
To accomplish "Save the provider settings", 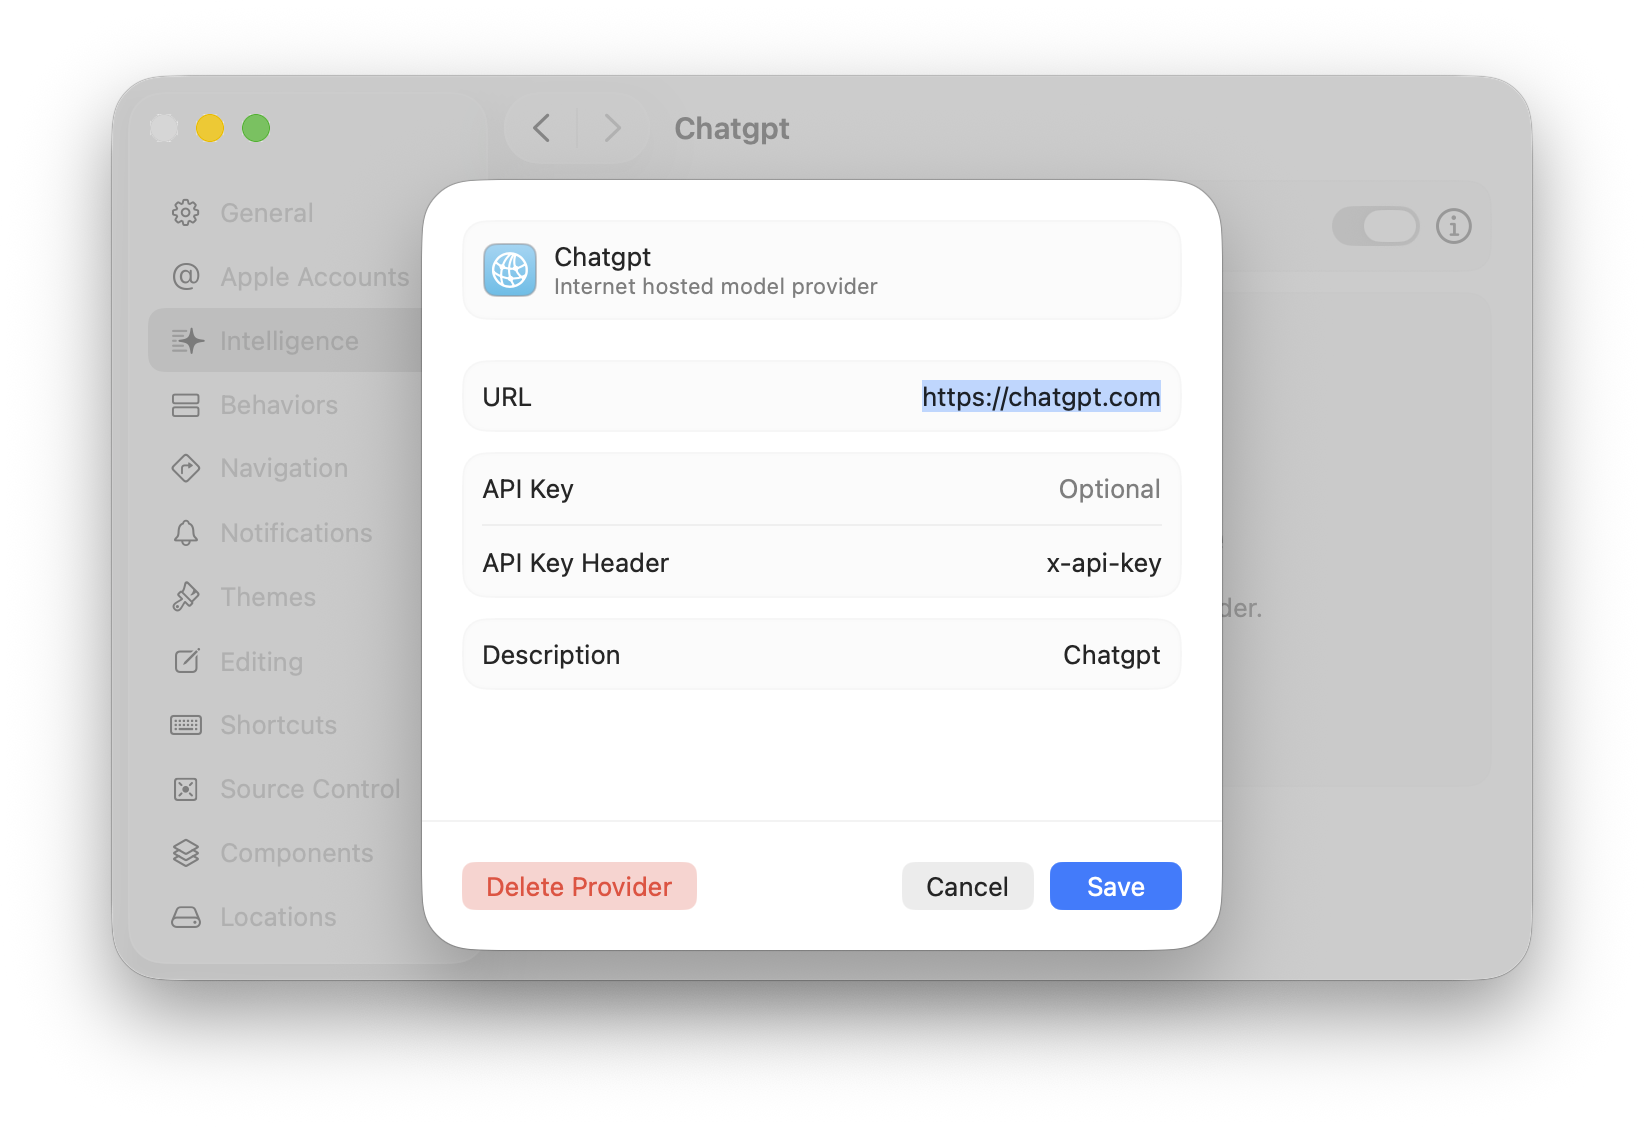I will coord(1116,886).
